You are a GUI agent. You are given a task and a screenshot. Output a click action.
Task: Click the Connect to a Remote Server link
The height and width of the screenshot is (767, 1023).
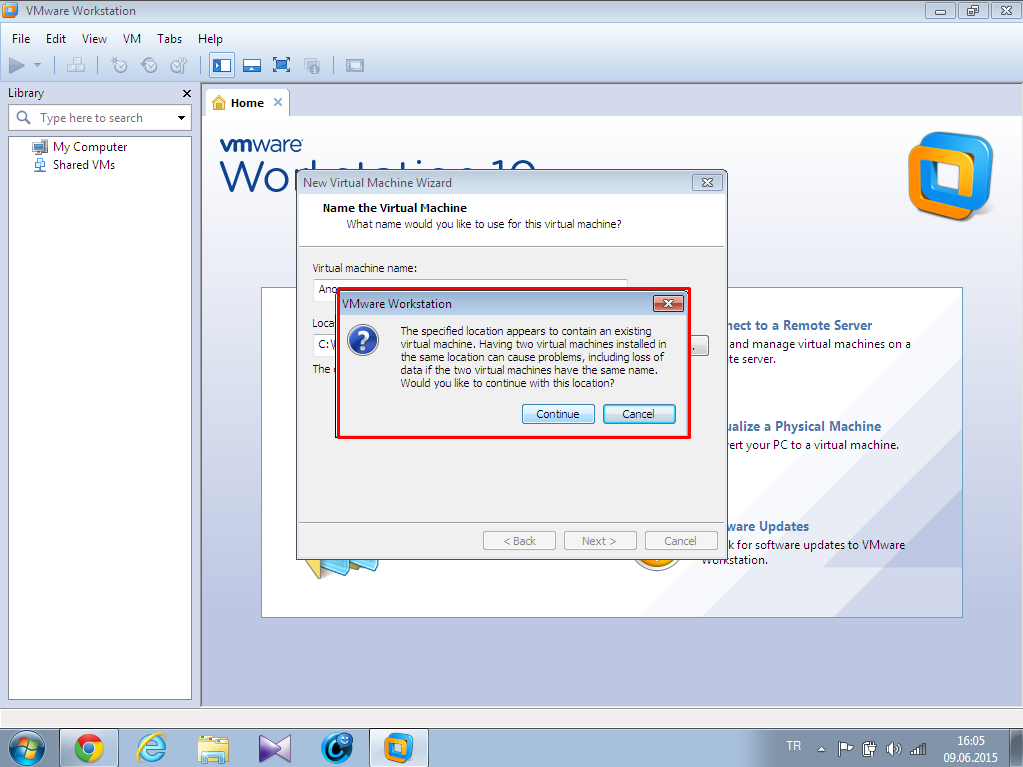pyautogui.click(x=799, y=325)
